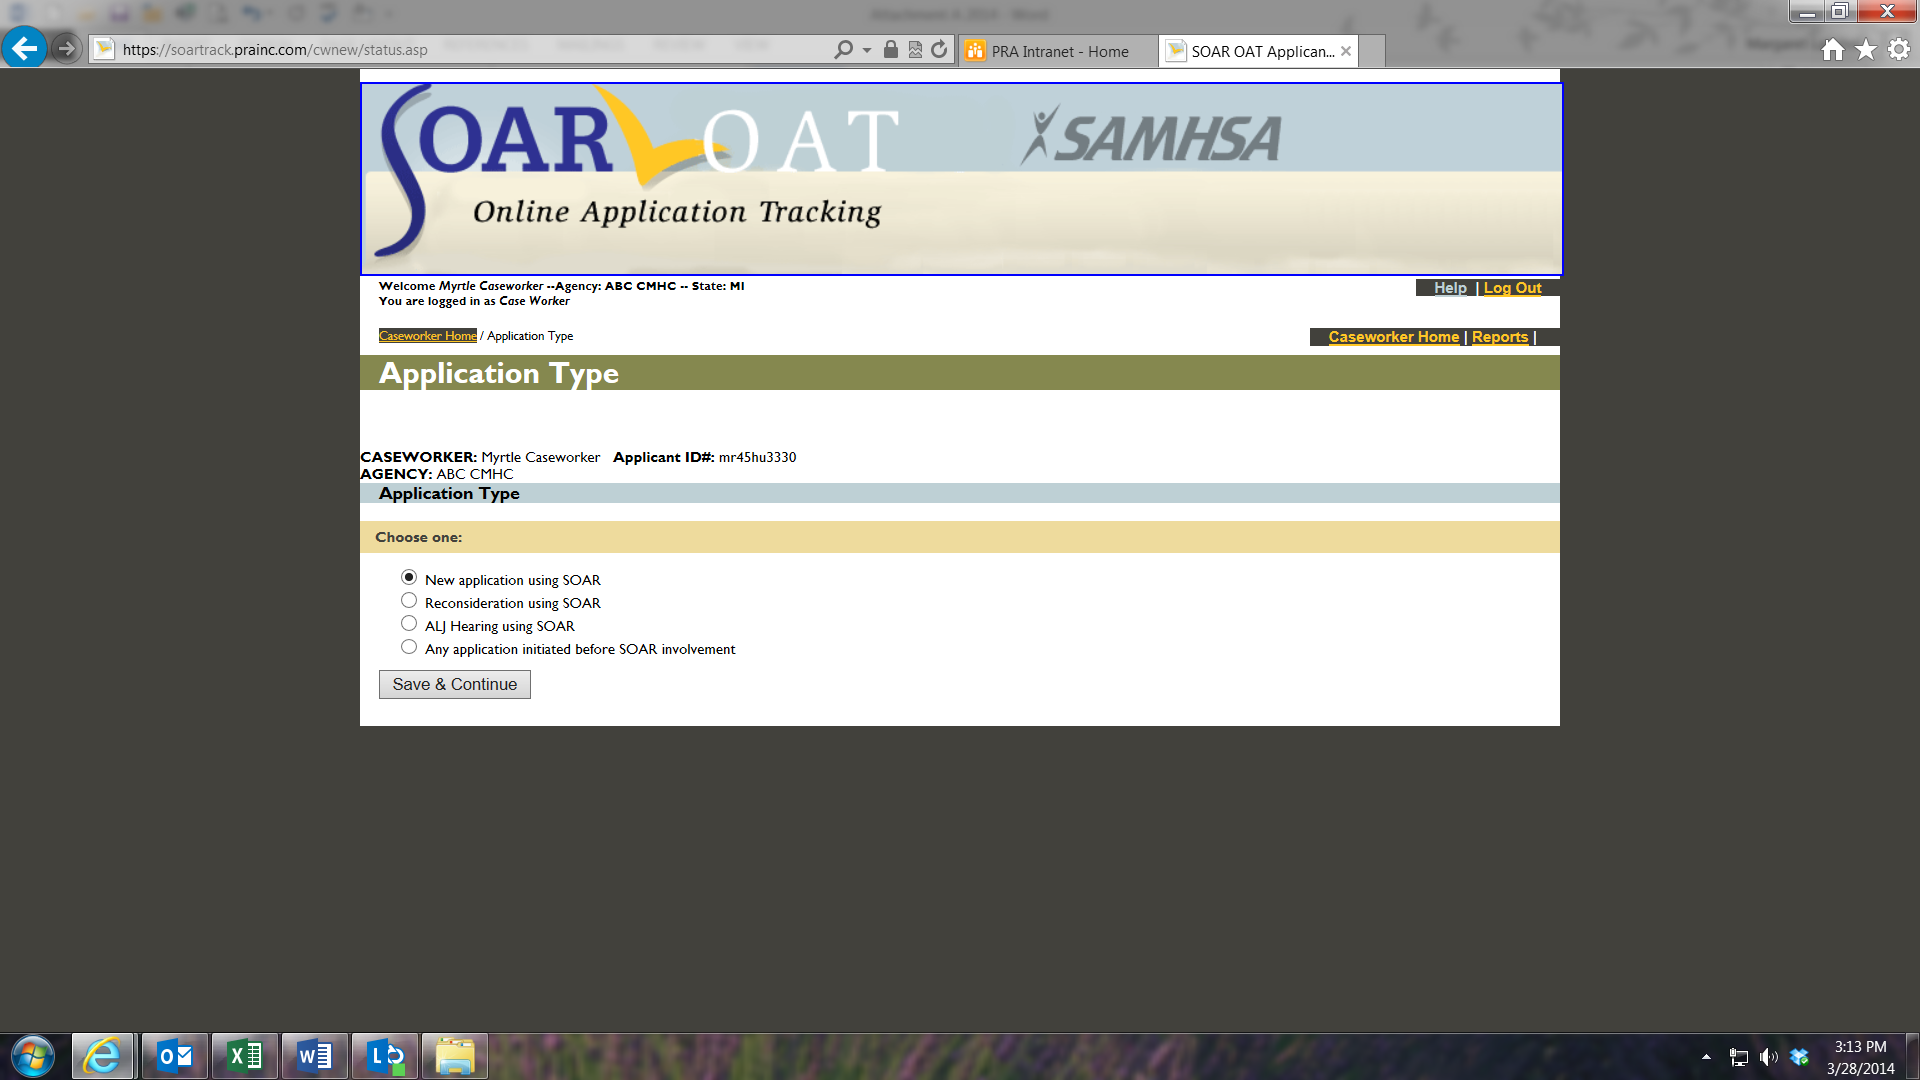This screenshot has width=1920, height=1080.
Task: Choose Any application initiated before SOAR involvement
Action: tap(409, 647)
